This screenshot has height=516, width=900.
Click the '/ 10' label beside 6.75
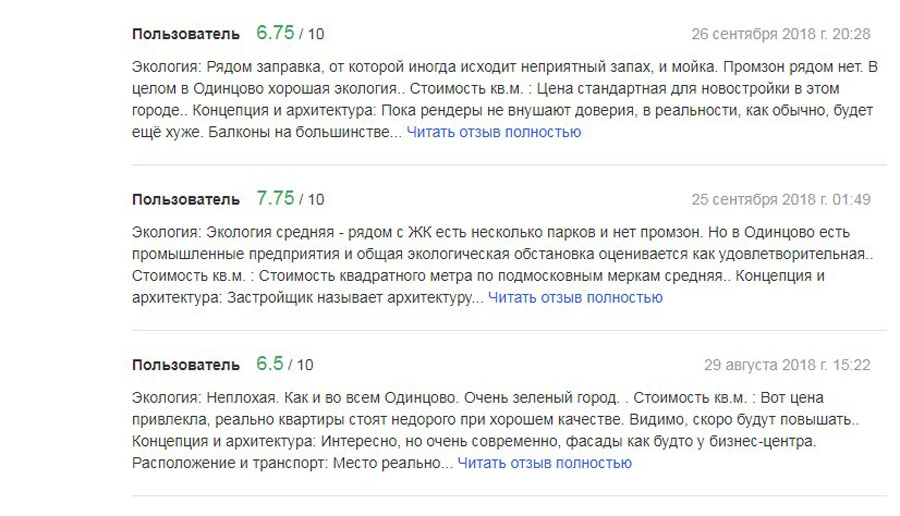pyautogui.click(x=312, y=34)
